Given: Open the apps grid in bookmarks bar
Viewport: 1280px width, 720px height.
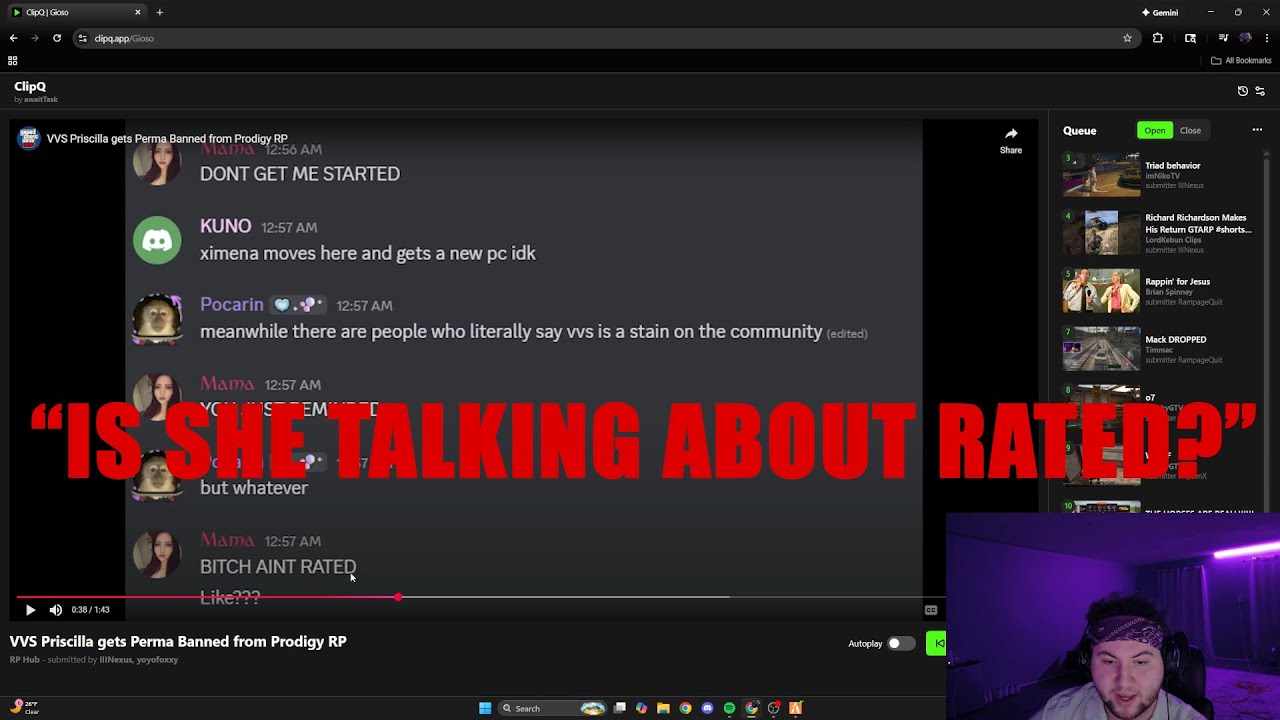Looking at the screenshot, I should click(x=13, y=60).
